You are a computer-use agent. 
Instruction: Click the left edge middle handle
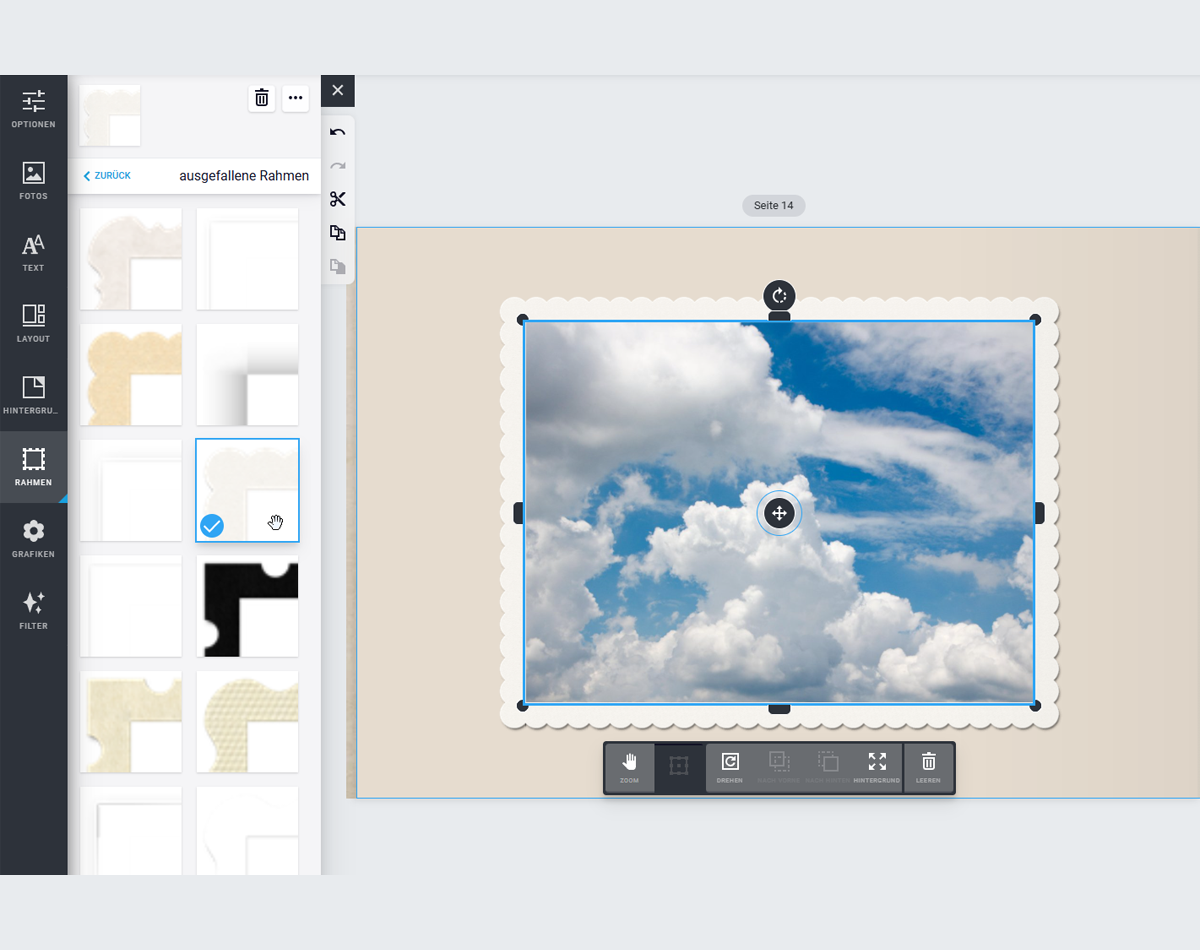click(x=518, y=513)
